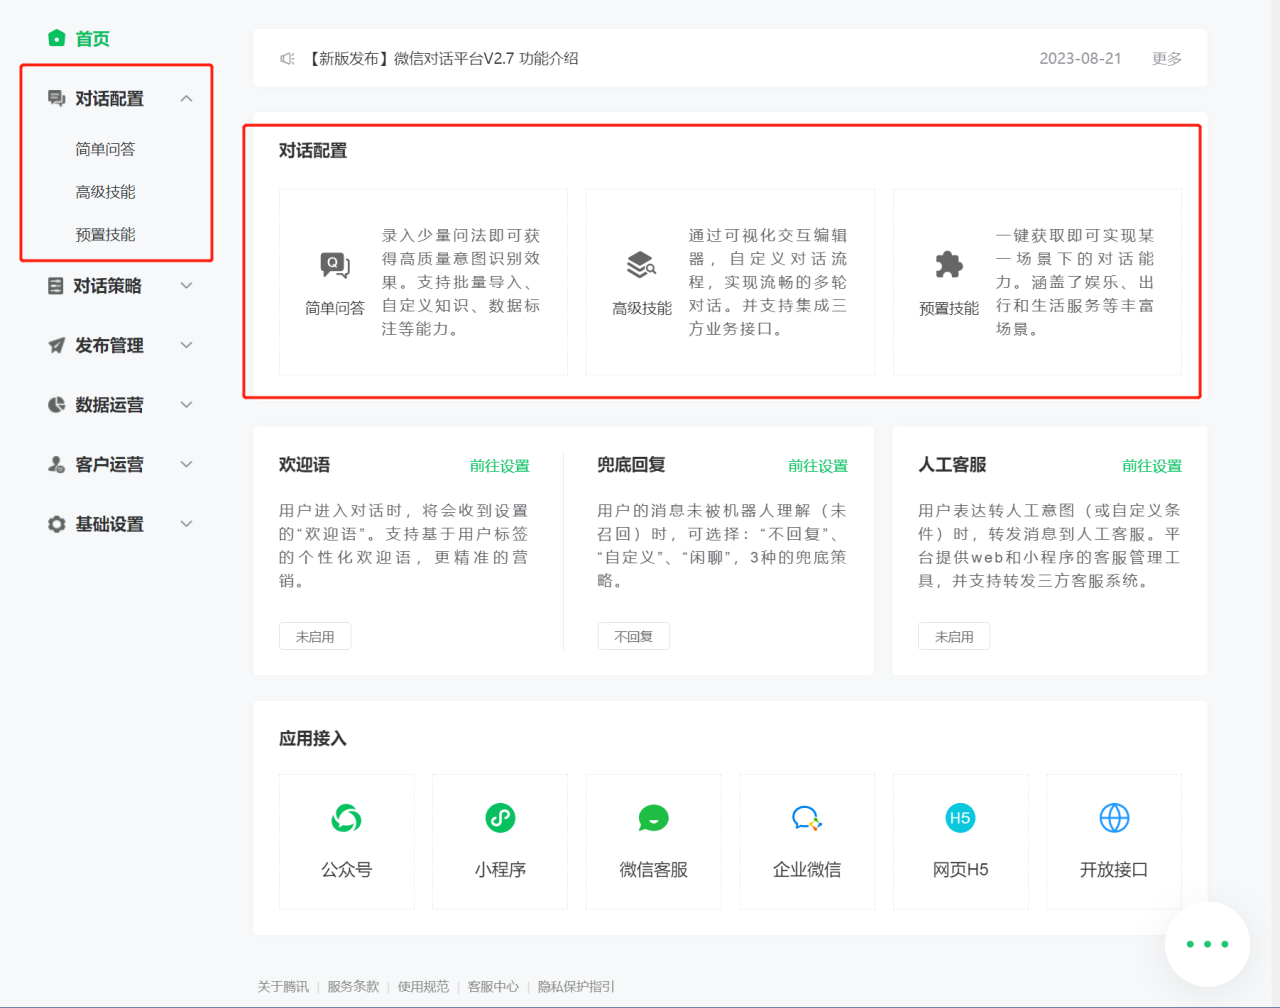Click the 不回复 status tag under 兜底回复
The image size is (1280, 1008).
(633, 637)
